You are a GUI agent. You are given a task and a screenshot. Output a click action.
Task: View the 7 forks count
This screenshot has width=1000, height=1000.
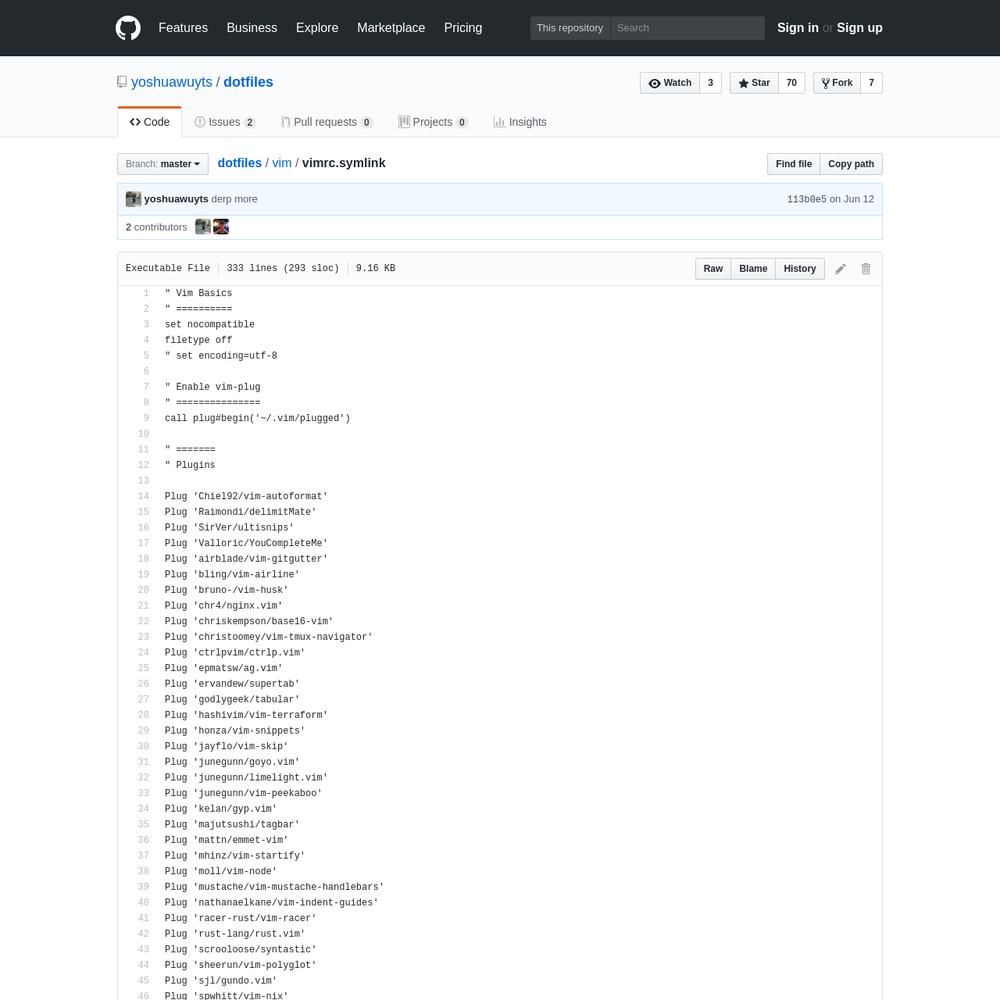(x=871, y=83)
